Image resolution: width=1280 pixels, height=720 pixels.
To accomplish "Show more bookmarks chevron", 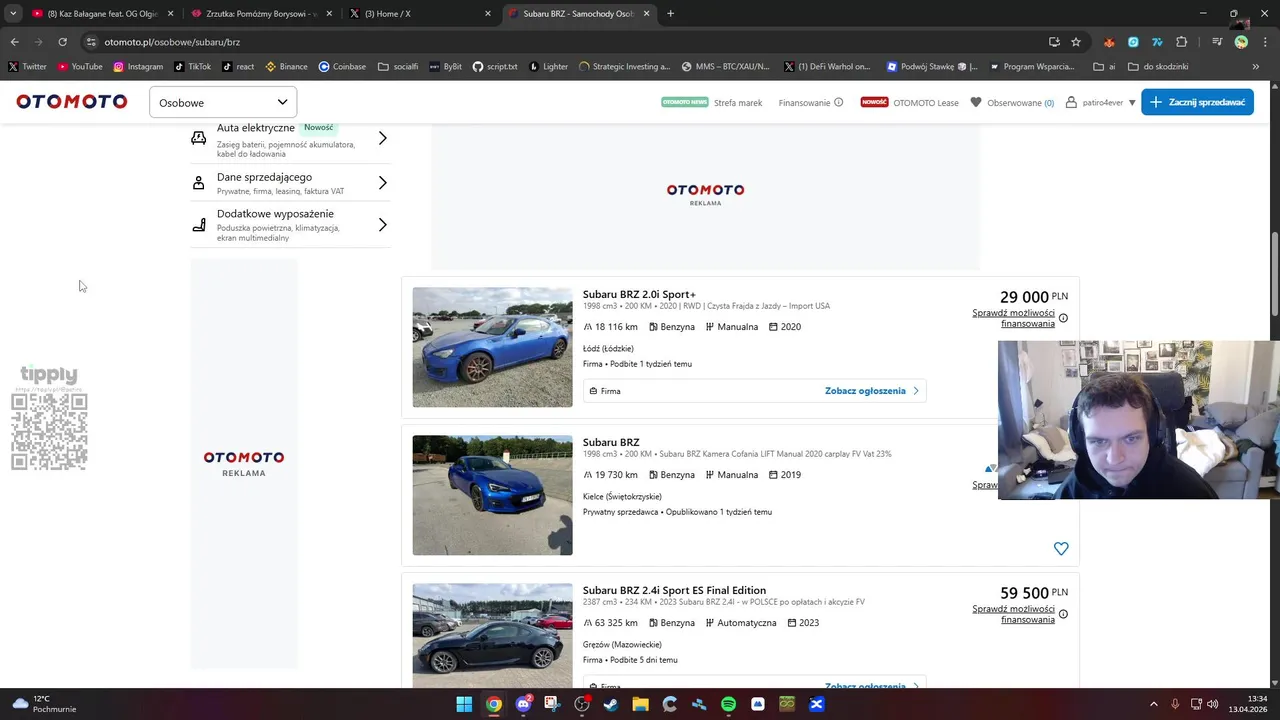I will pyautogui.click(x=1255, y=67).
